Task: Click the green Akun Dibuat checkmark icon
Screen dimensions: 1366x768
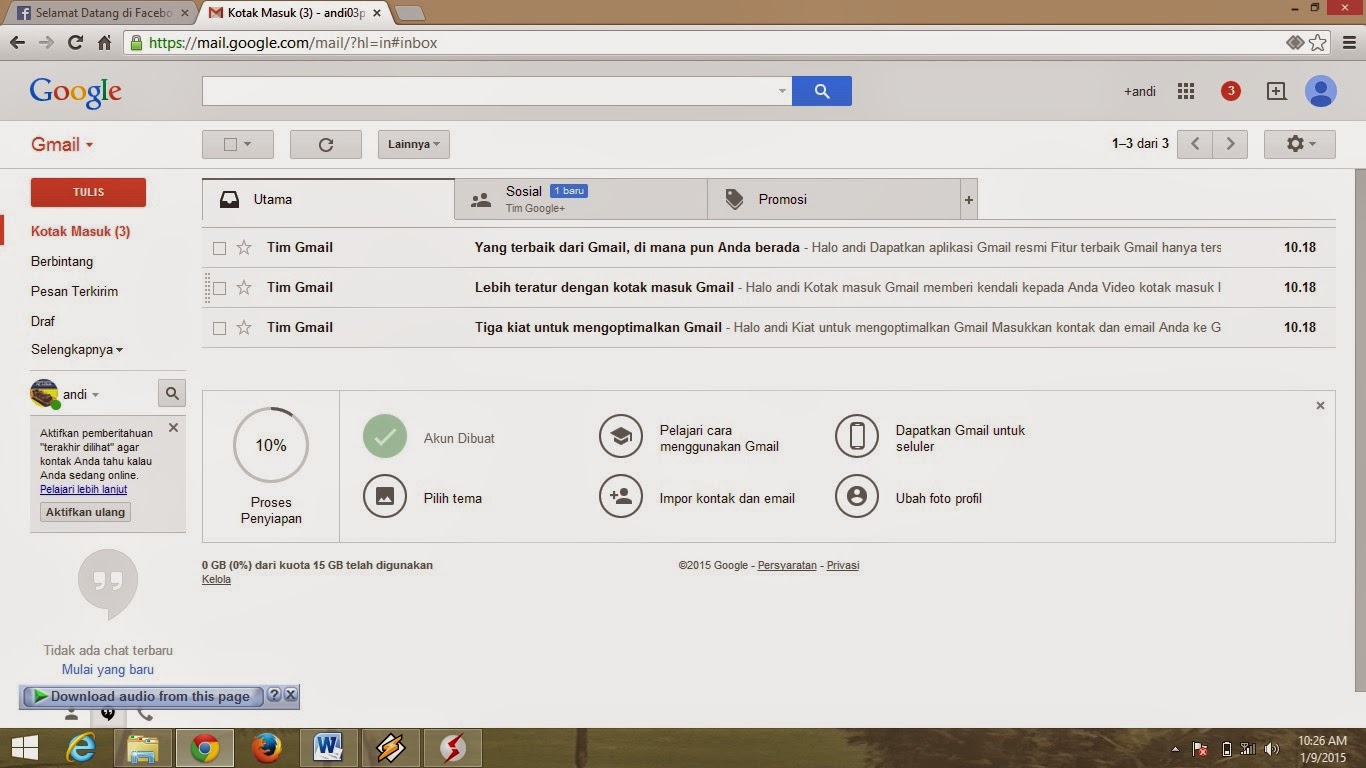Action: [x=385, y=436]
